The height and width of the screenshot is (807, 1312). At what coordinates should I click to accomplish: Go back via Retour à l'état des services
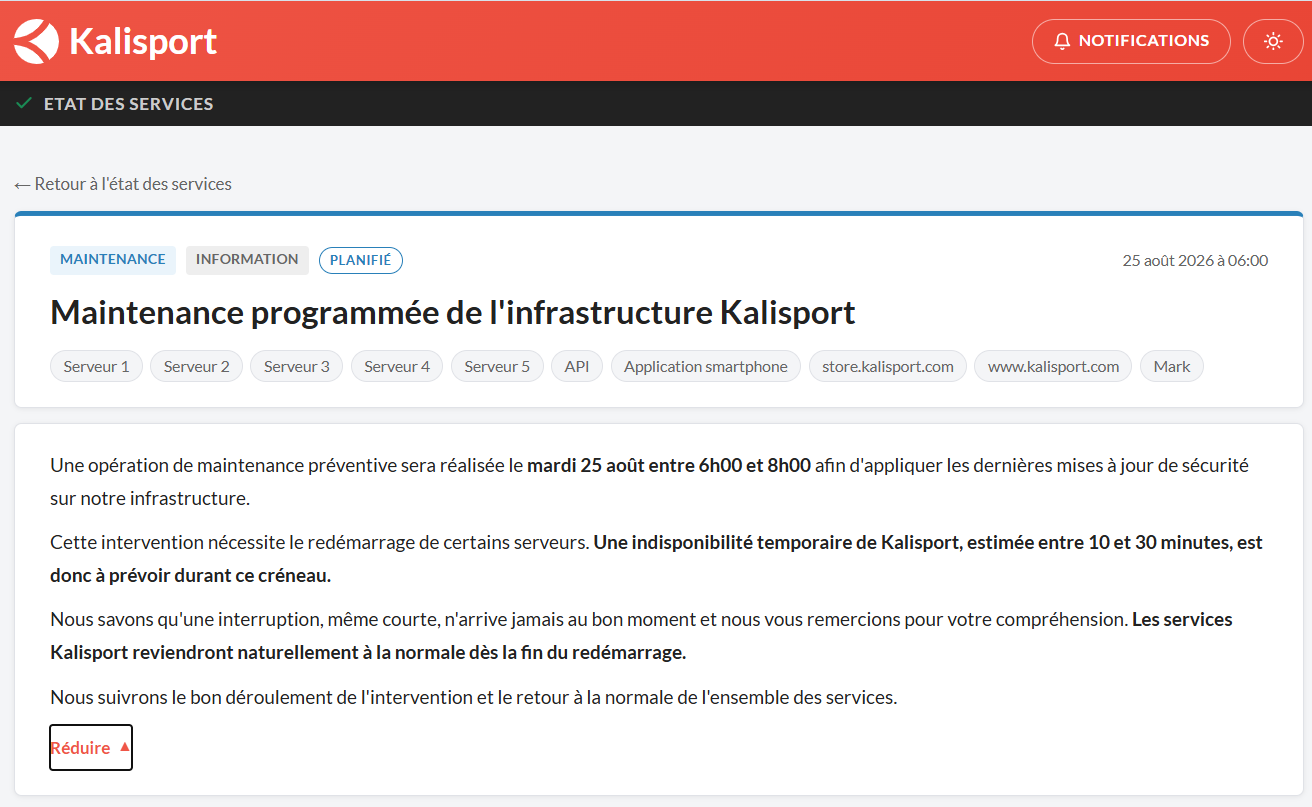[x=123, y=184]
